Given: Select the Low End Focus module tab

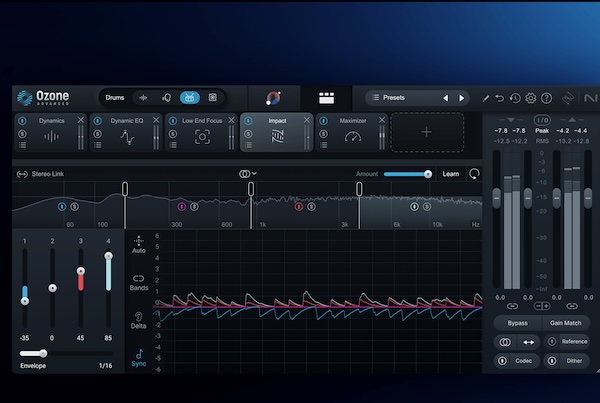Looking at the screenshot, I should coord(202,132).
